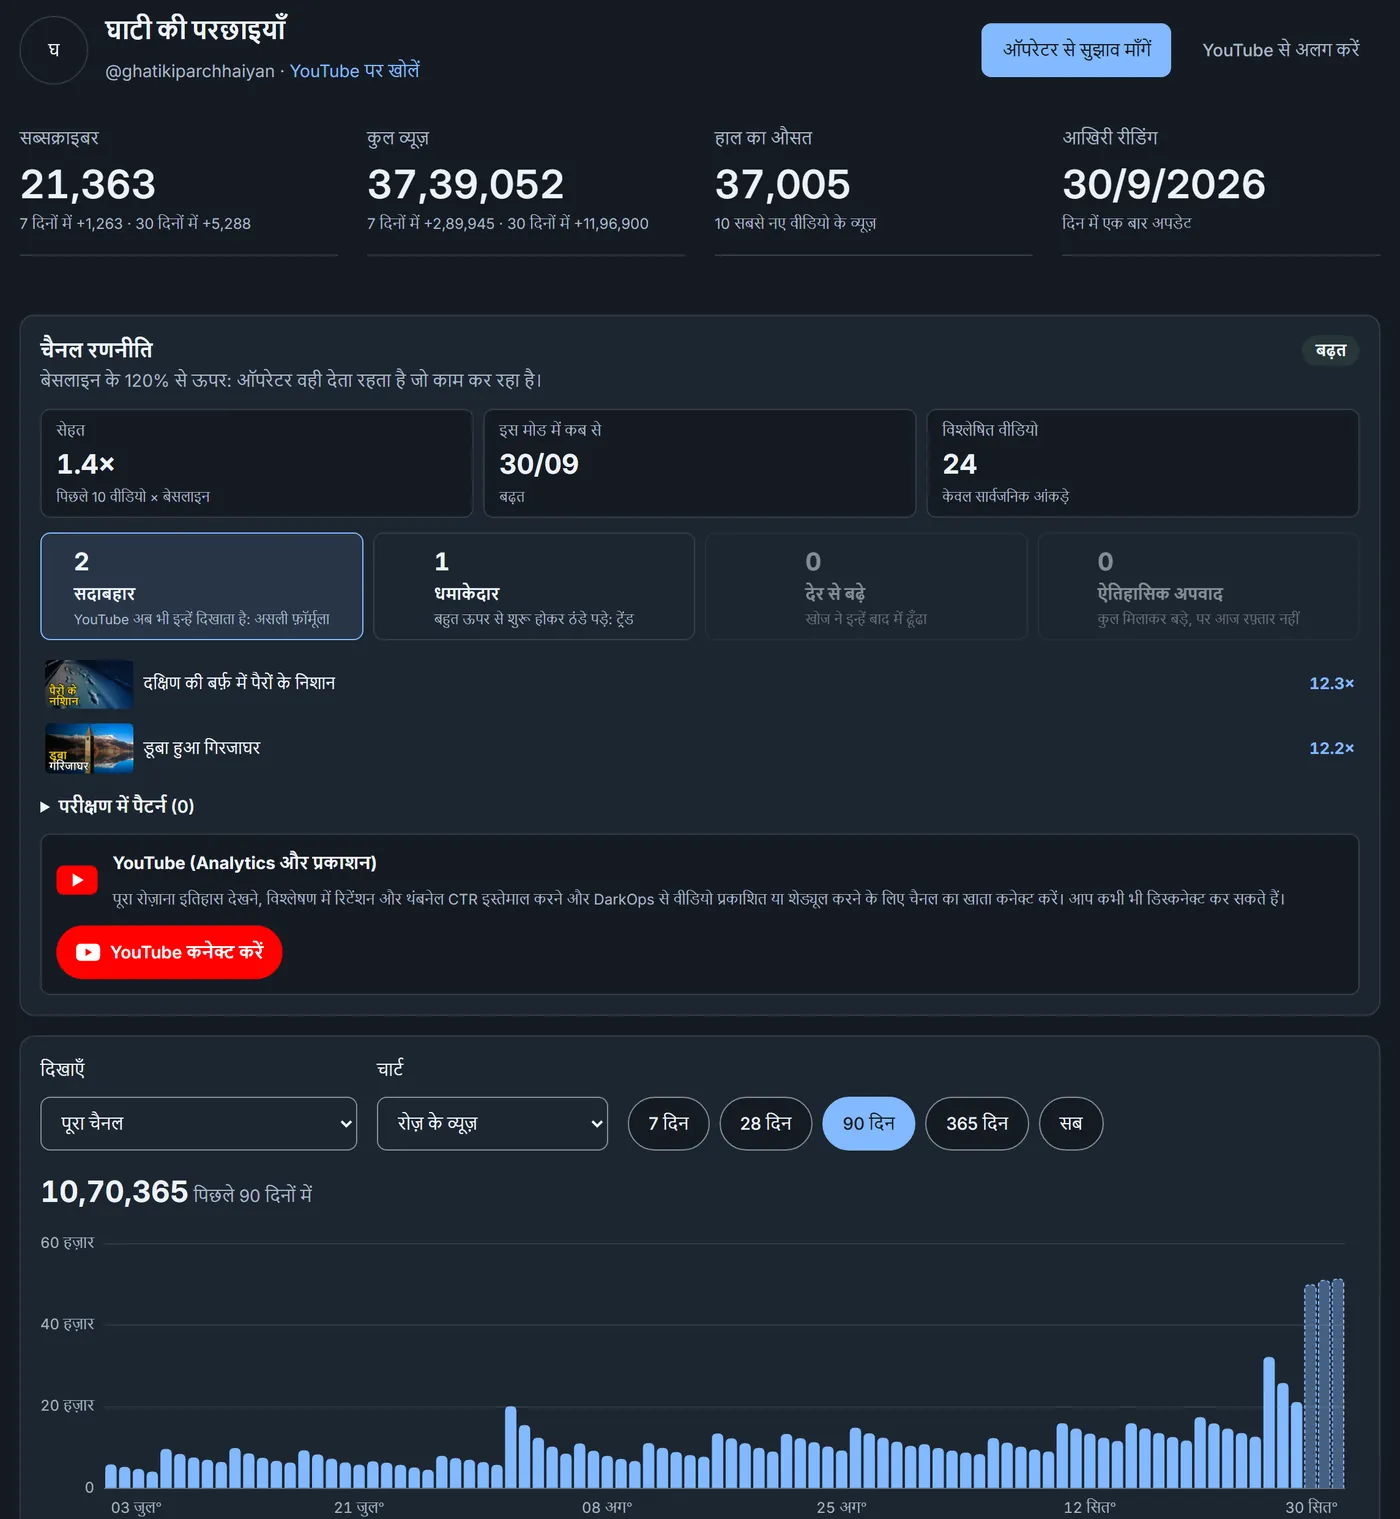The height and width of the screenshot is (1519, 1400).
Task: Select the 365 दिन range
Action: (977, 1124)
